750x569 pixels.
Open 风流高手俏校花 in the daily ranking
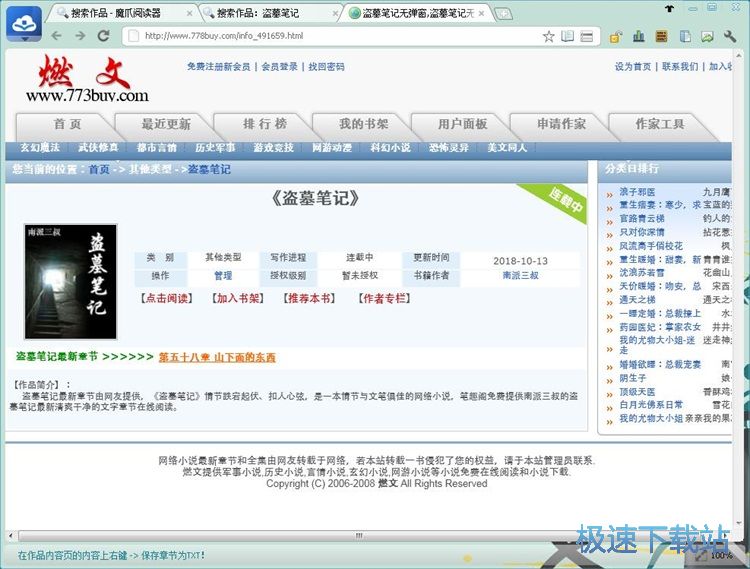coord(651,246)
